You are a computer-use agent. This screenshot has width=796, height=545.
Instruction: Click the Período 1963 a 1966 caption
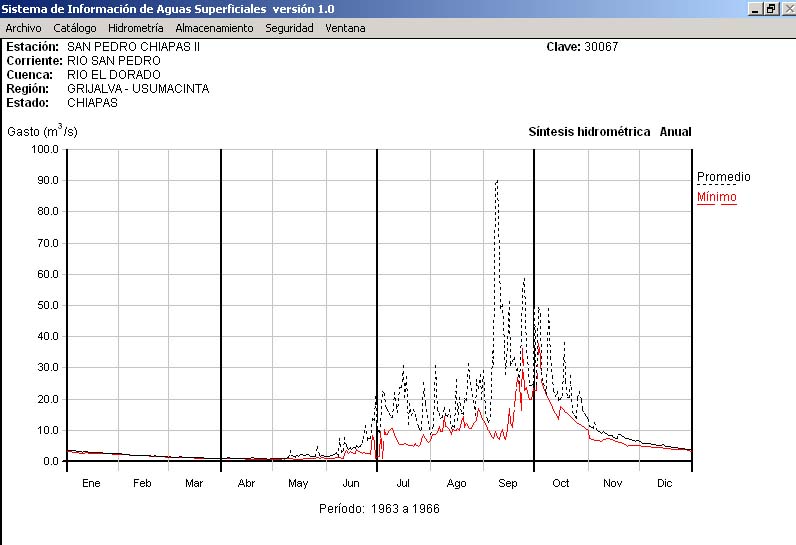pos(379,509)
